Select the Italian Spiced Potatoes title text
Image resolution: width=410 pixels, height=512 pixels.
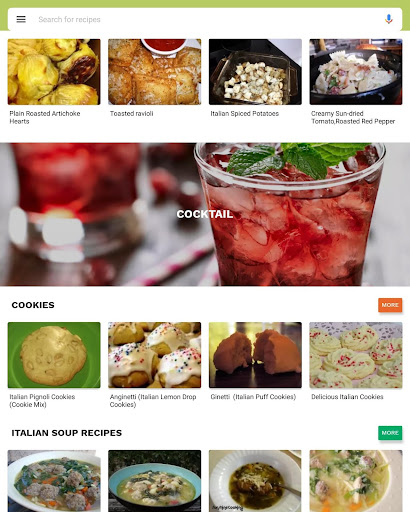[245, 114]
